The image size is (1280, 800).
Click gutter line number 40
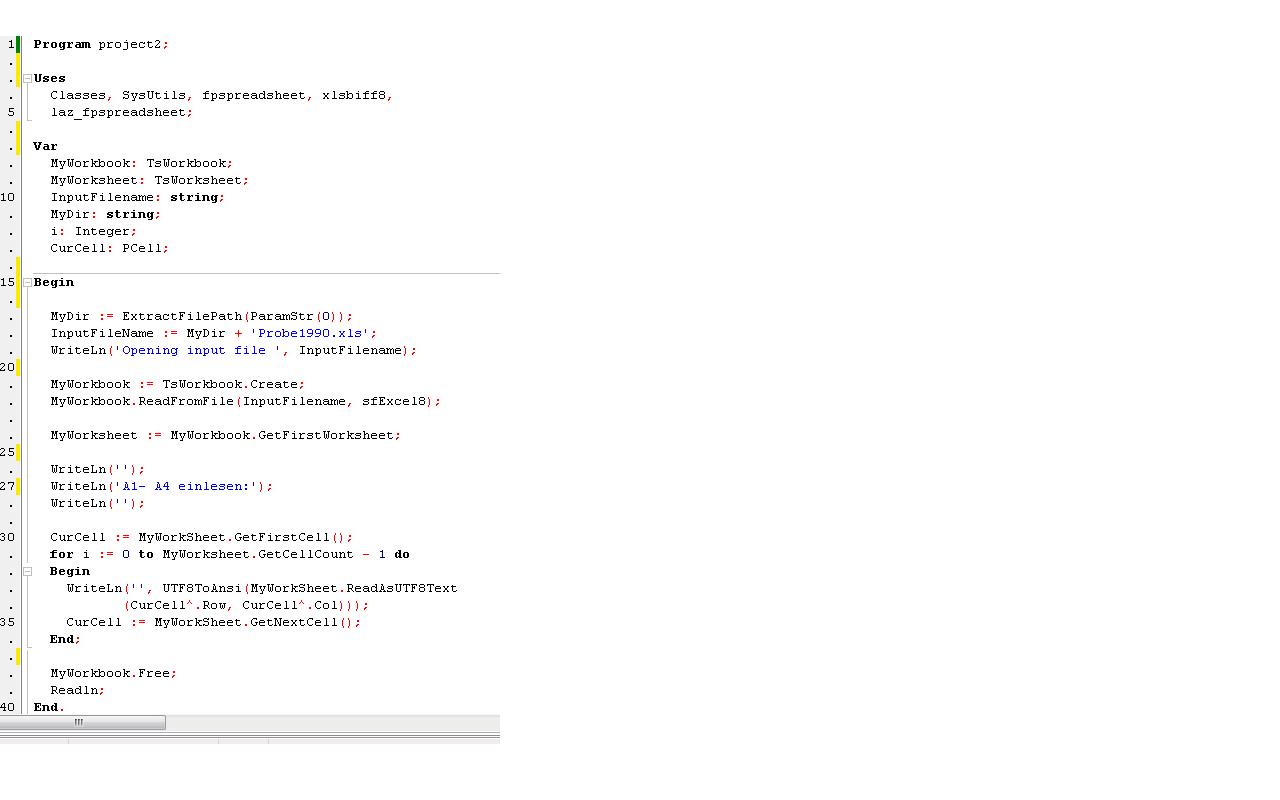click(x=8, y=707)
